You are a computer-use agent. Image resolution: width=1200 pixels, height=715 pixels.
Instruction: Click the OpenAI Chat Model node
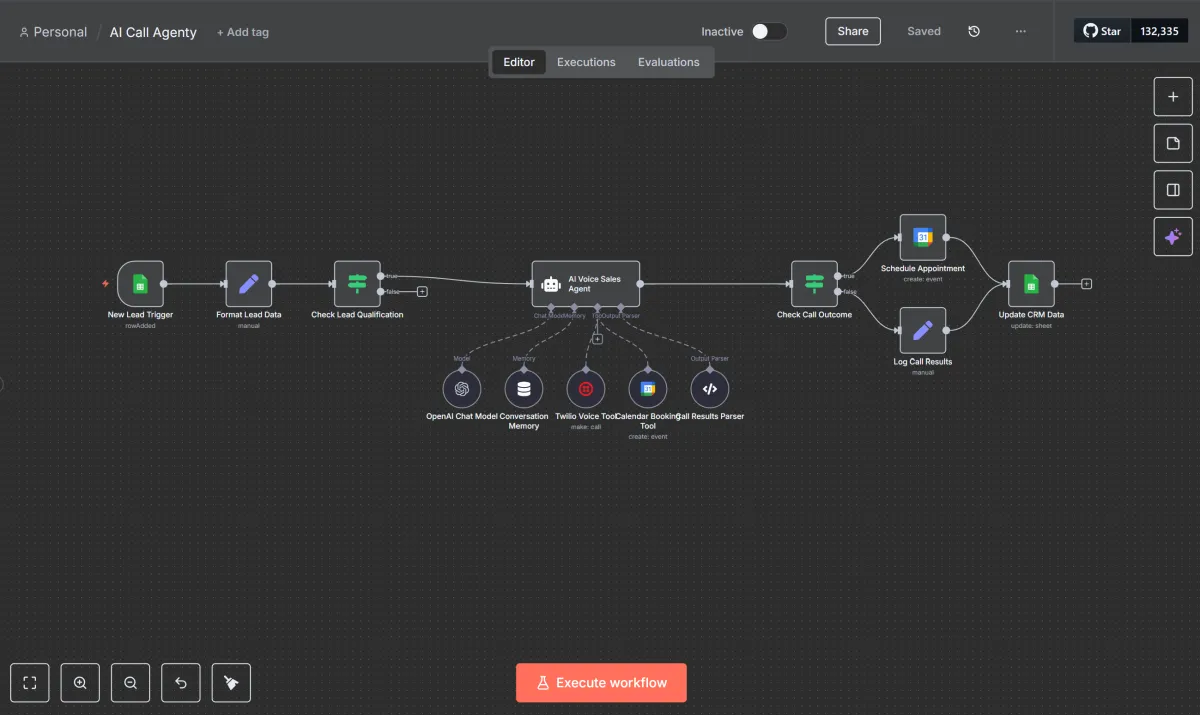[462, 389]
